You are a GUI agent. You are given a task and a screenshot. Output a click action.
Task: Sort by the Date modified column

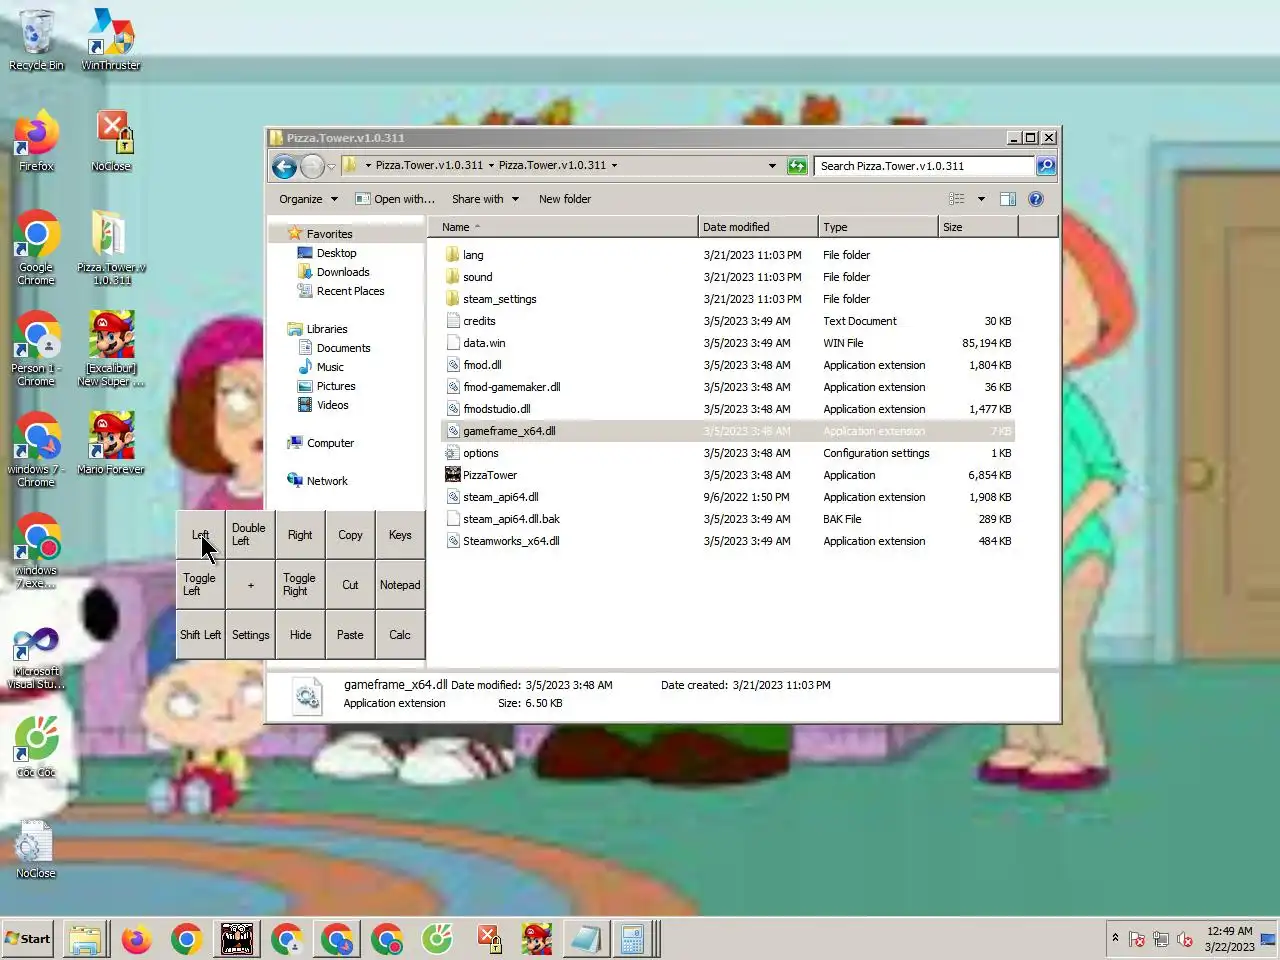click(x=758, y=227)
